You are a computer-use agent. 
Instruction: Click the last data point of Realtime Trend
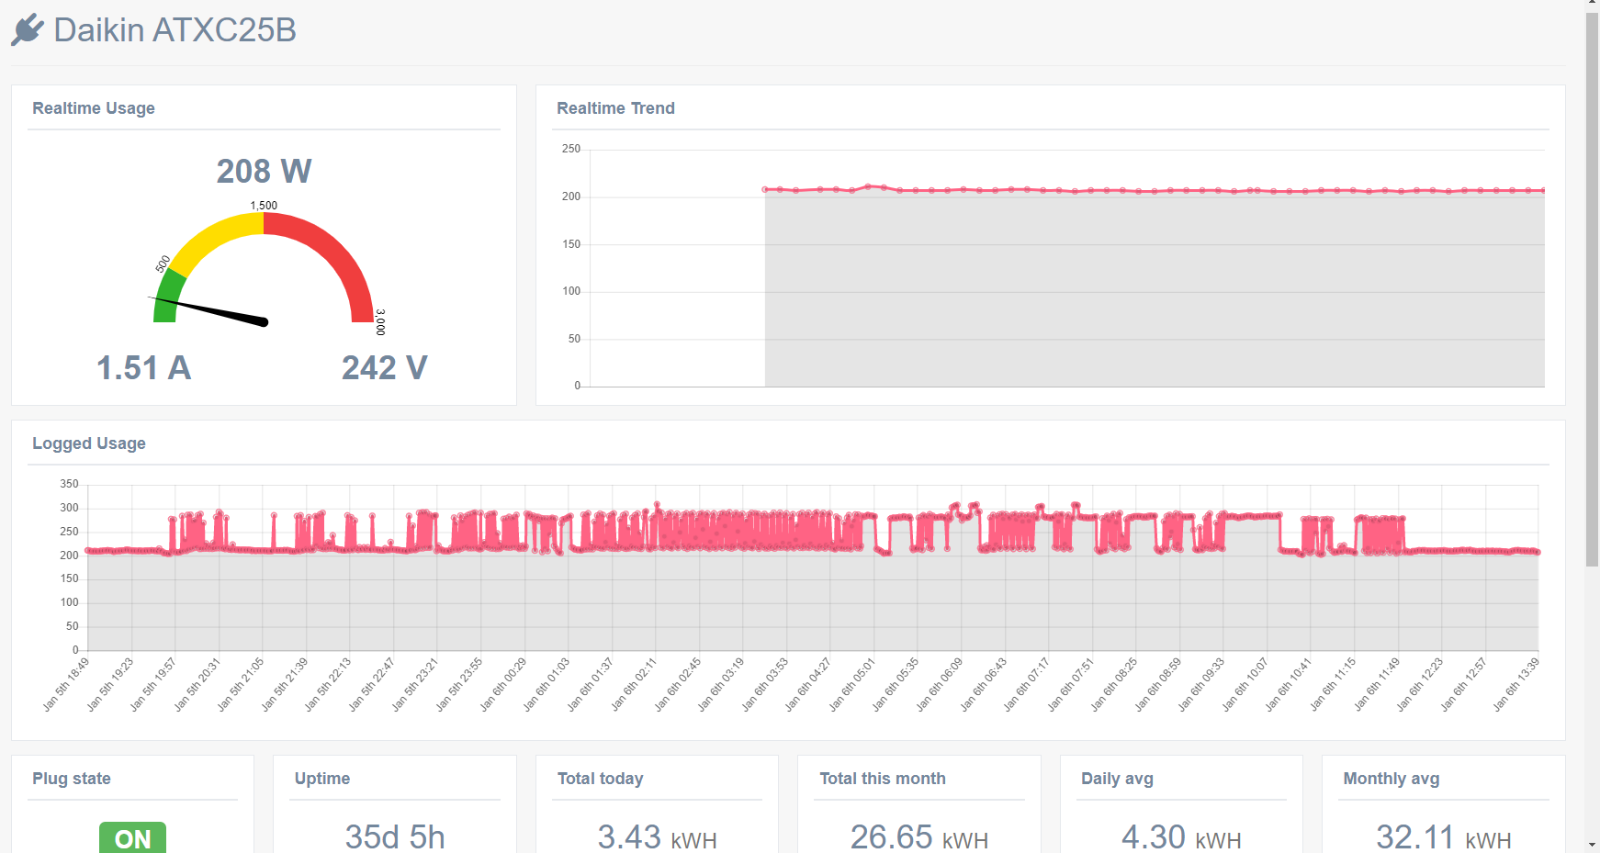tap(1544, 190)
